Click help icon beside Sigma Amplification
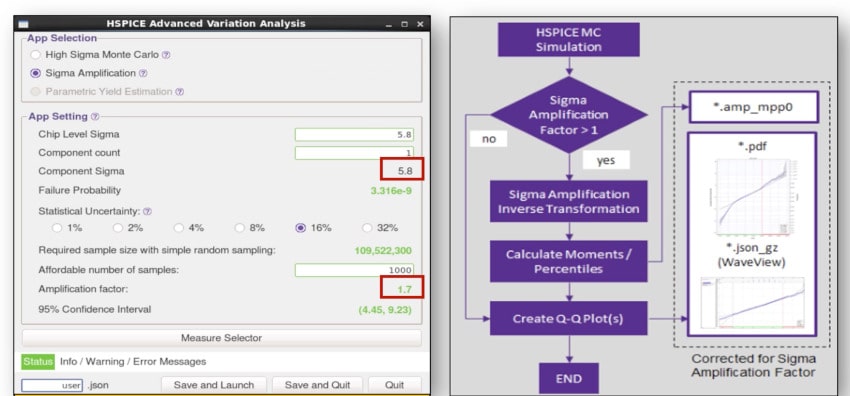The width and height of the screenshot is (850, 396). [143, 73]
